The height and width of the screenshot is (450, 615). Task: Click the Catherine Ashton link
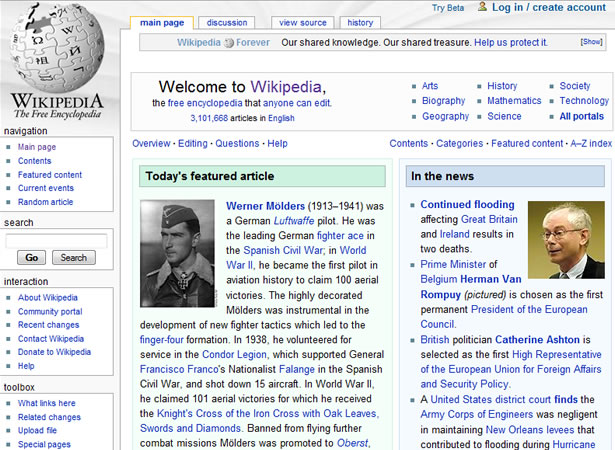(x=537, y=340)
